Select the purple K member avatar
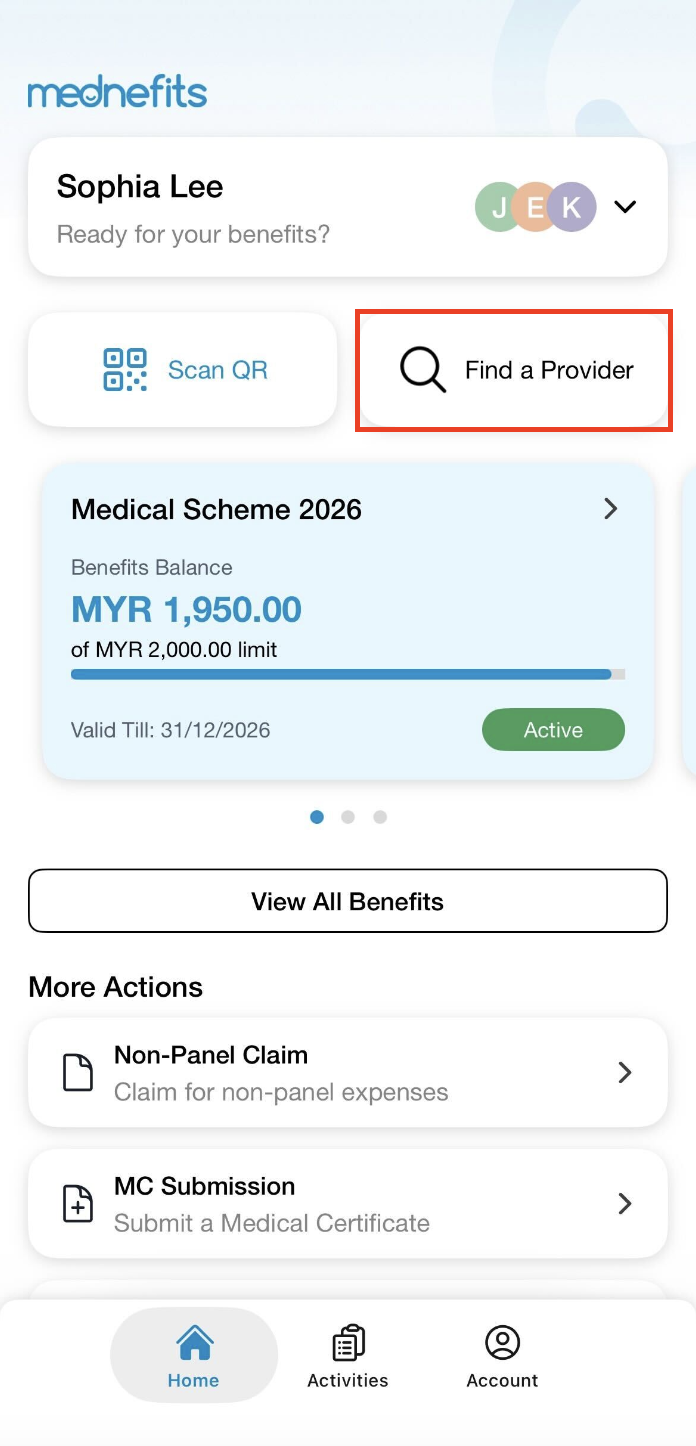Image resolution: width=696 pixels, height=1446 pixels. click(x=573, y=207)
